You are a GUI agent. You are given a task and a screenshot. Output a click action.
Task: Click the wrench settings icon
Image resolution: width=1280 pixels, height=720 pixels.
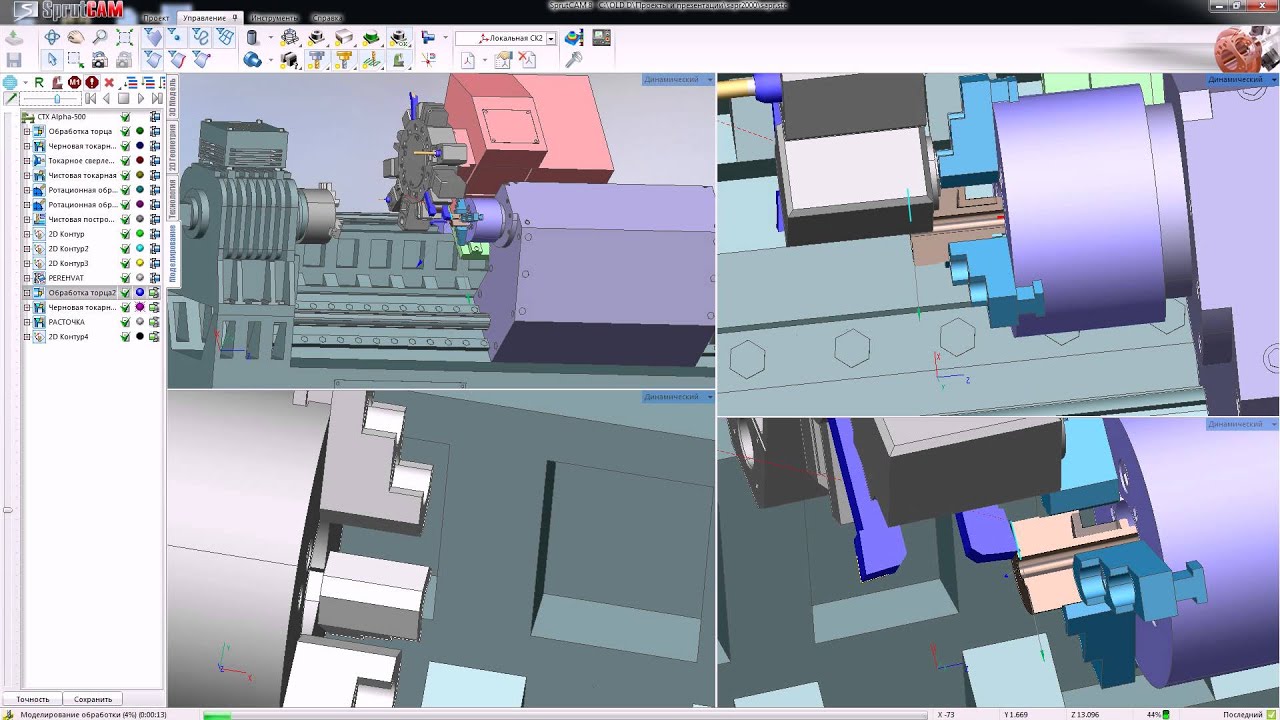[x=574, y=60]
